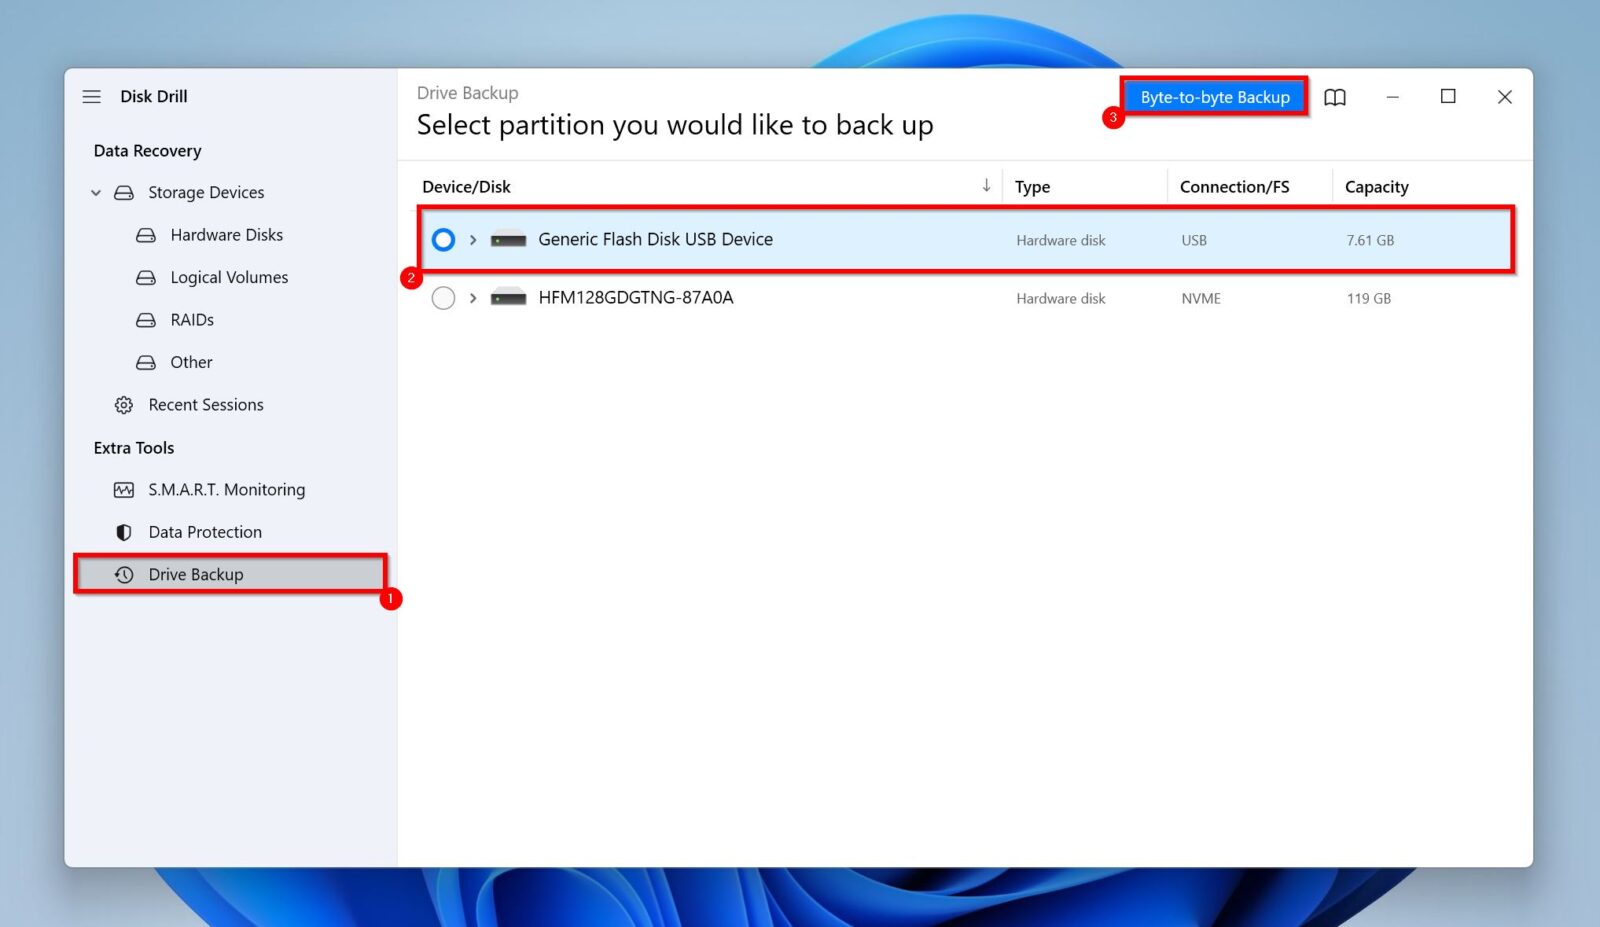Viewport: 1600px width, 927px height.
Task: Click the Capacity column header
Action: 1376,186
